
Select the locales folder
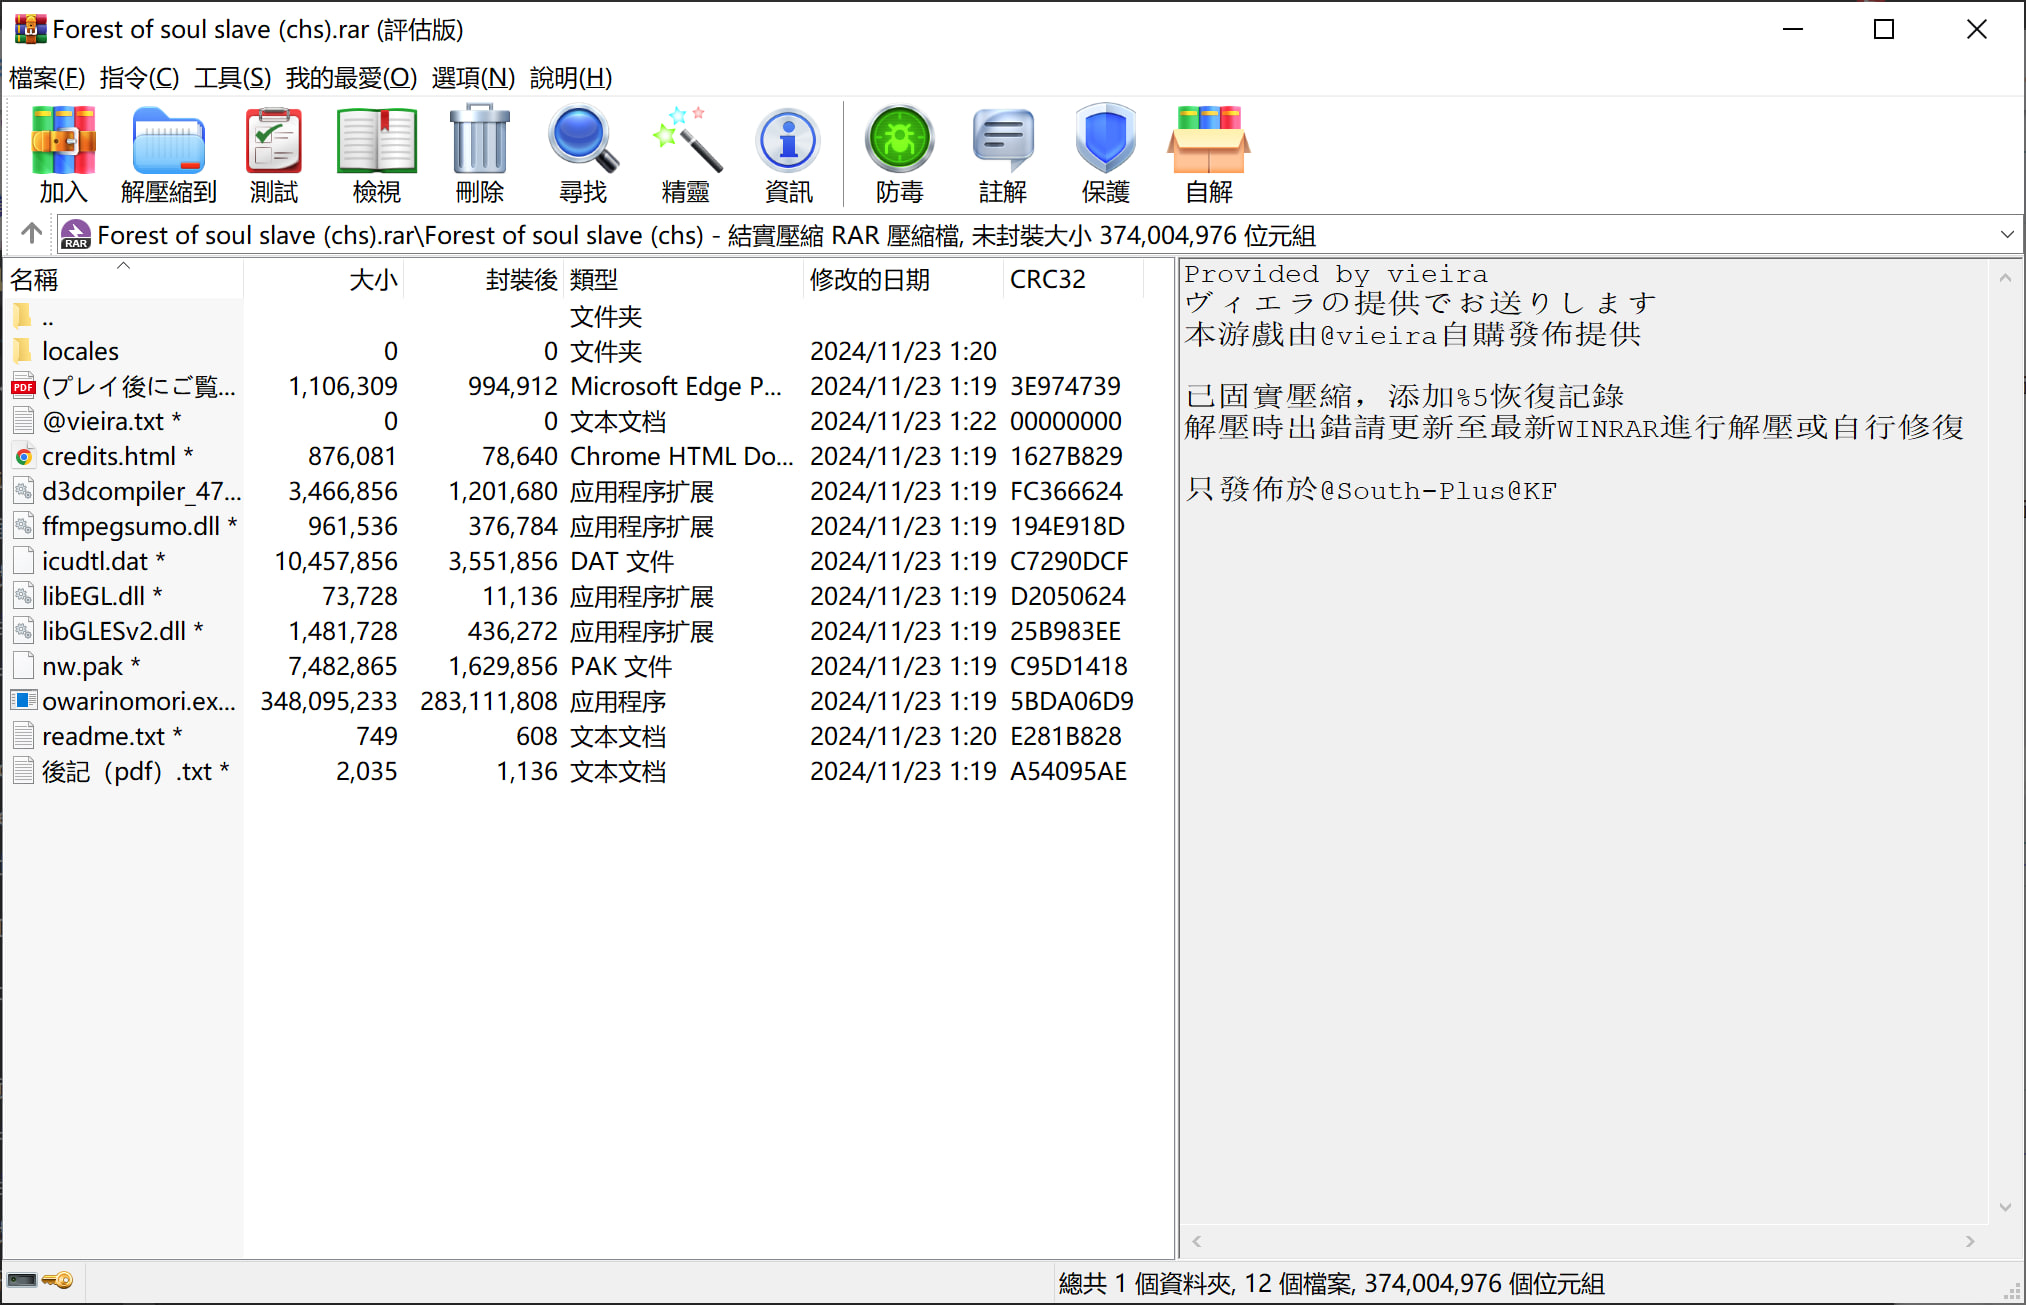click(x=80, y=351)
